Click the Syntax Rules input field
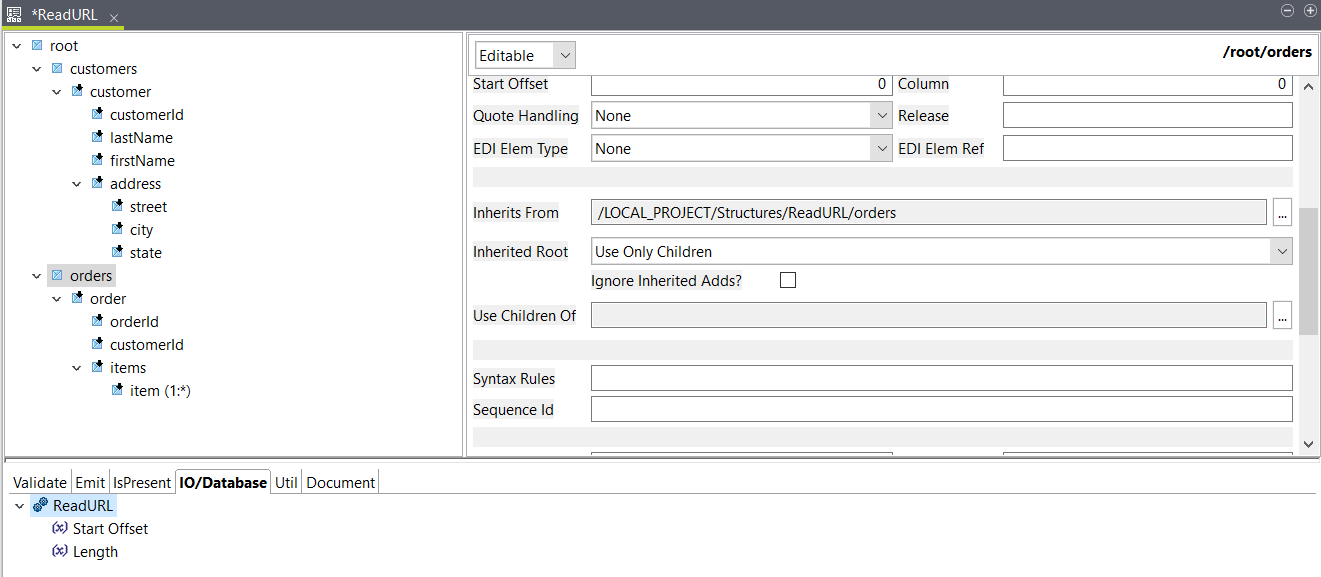 tap(941, 379)
